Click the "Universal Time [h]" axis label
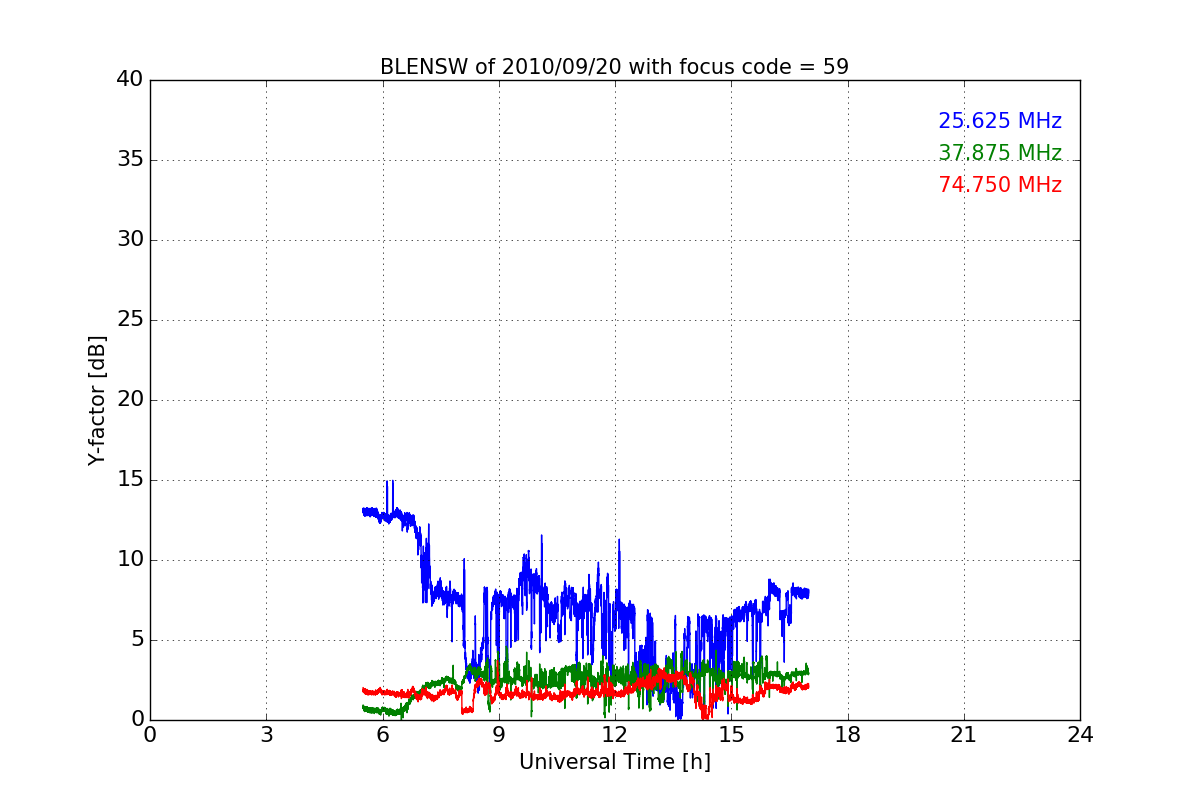The width and height of the screenshot is (1200, 800). [615, 762]
